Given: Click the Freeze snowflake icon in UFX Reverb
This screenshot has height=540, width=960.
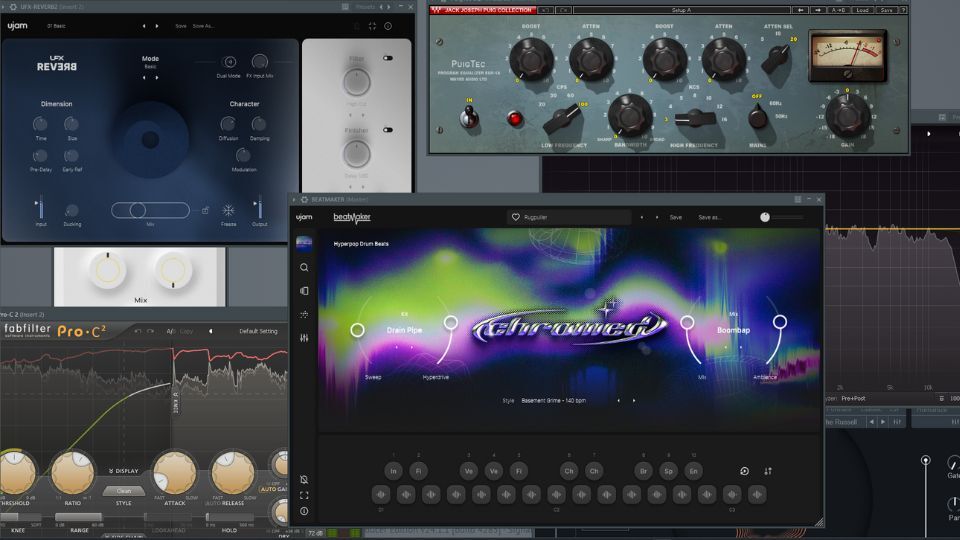Looking at the screenshot, I should pos(229,210).
